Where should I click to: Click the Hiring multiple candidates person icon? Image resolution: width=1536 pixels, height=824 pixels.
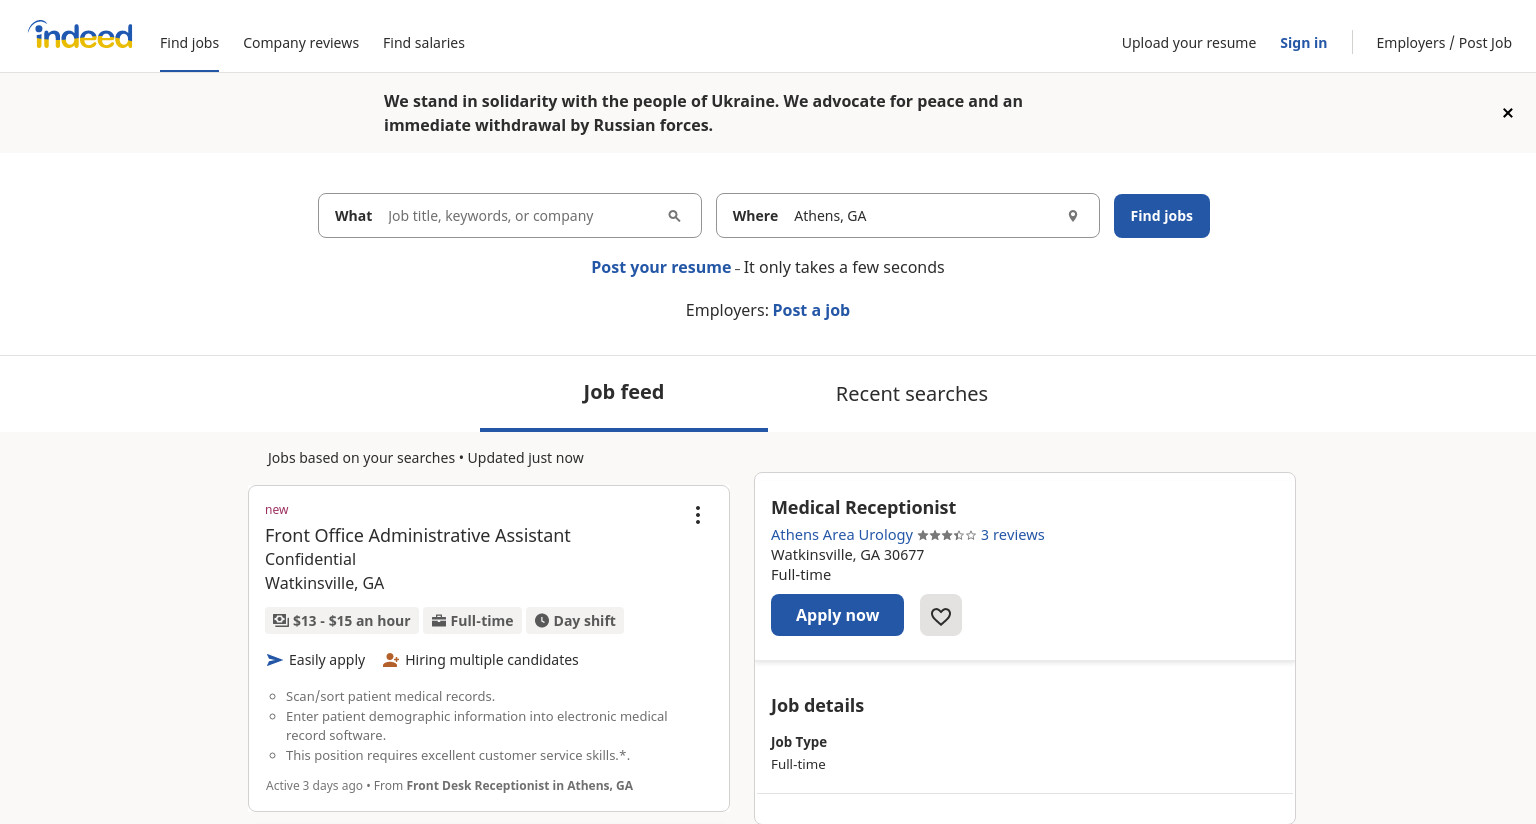pyautogui.click(x=391, y=660)
